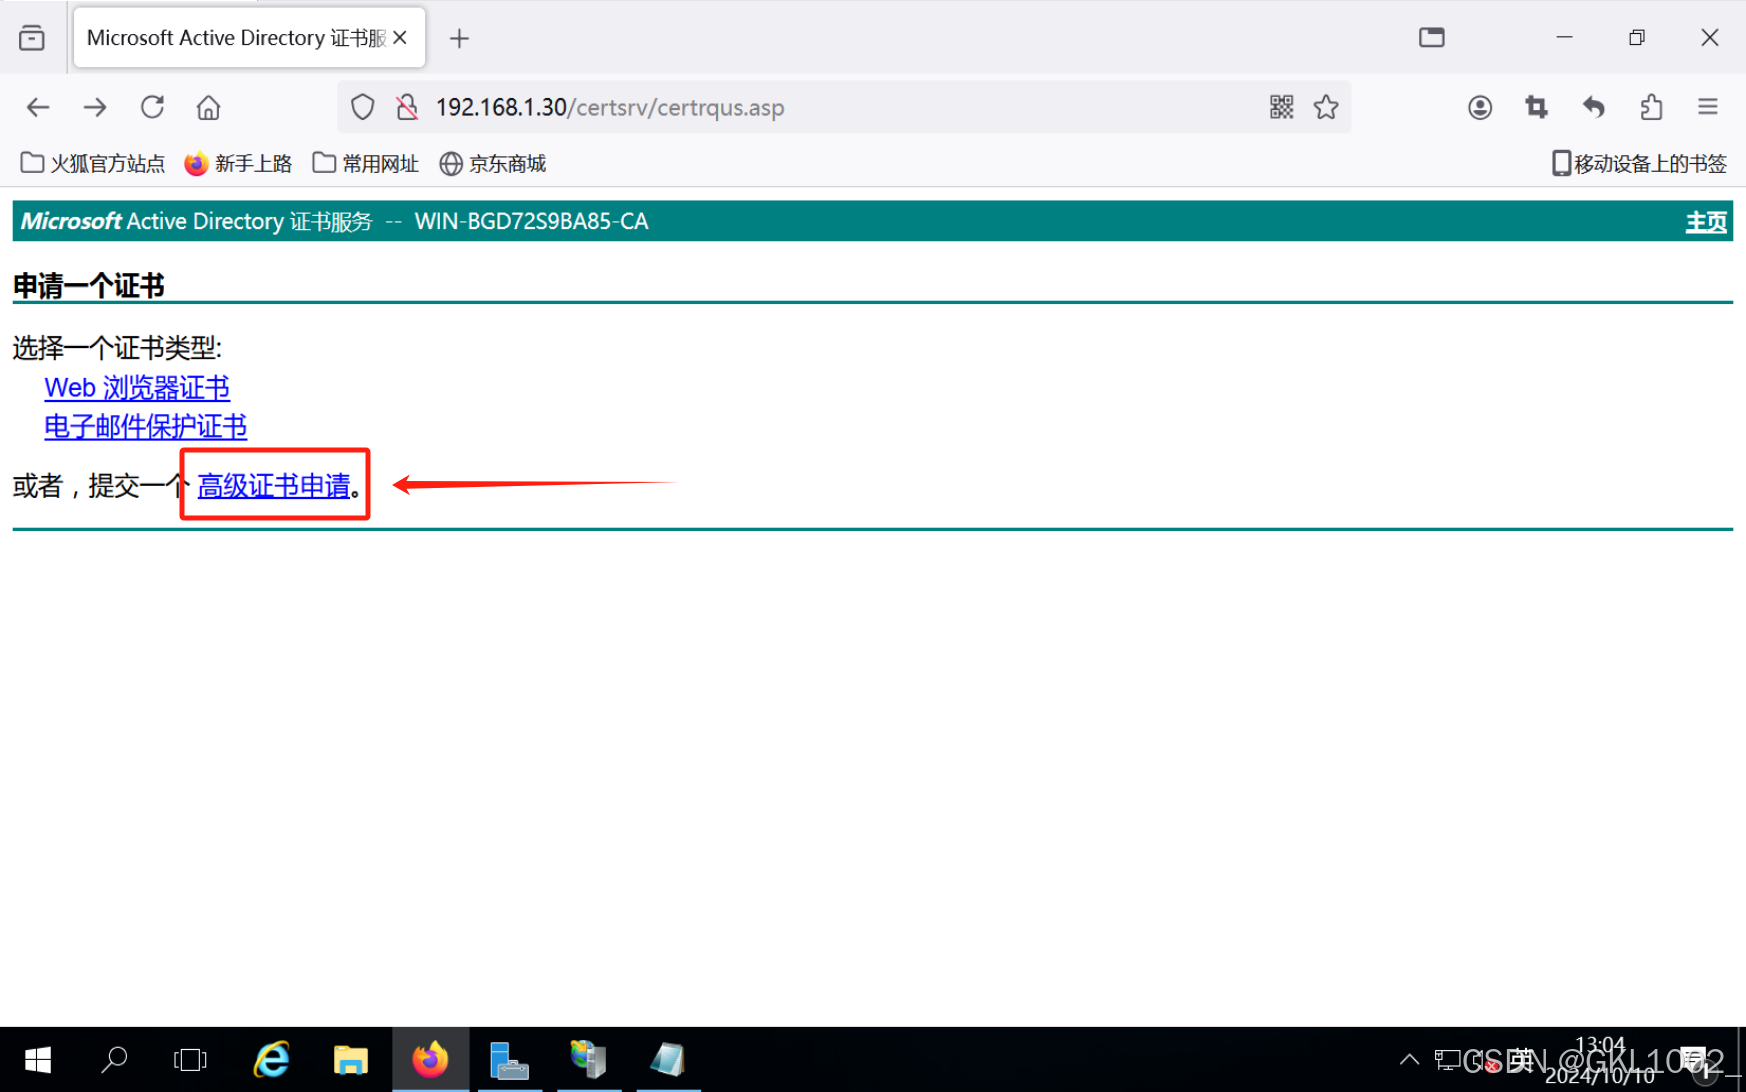Open File Explorer from taskbar
This screenshot has height=1092, width=1746.
pyautogui.click(x=350, y=1060)
